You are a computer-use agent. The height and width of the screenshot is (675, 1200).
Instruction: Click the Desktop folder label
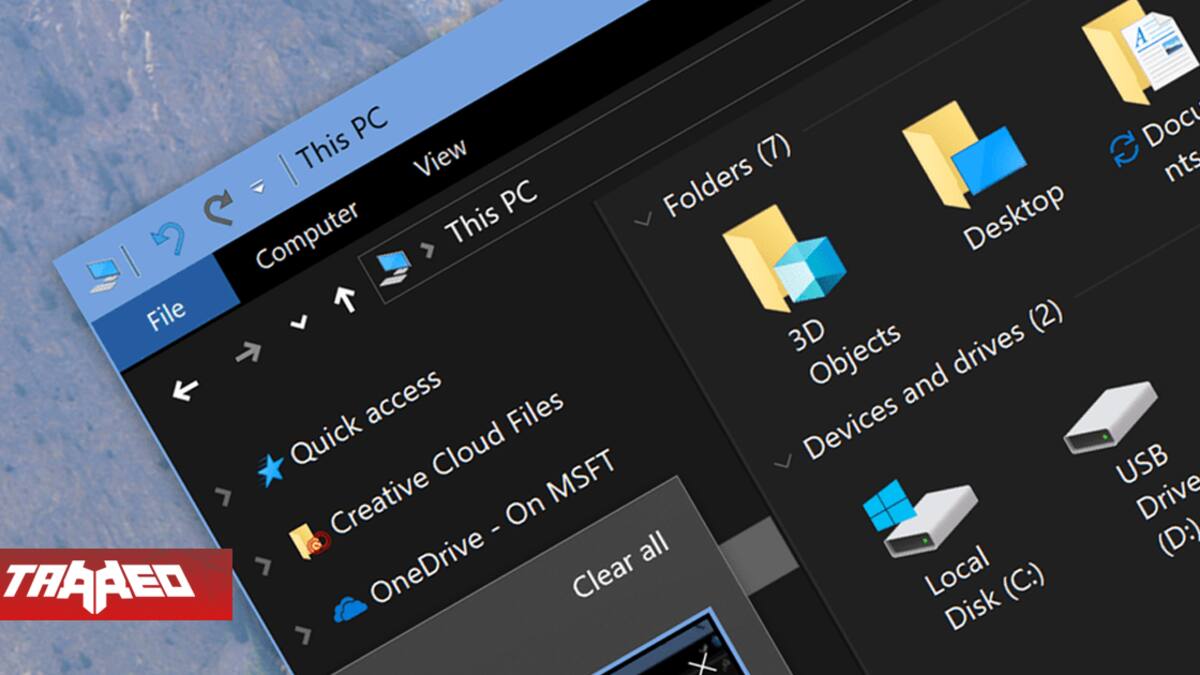tap(1013, 217)
